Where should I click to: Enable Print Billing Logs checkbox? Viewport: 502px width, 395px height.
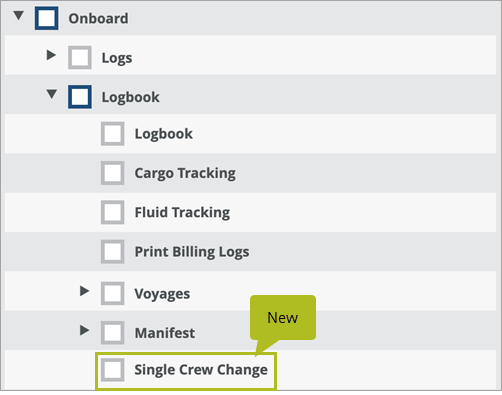tap(113, 252)
